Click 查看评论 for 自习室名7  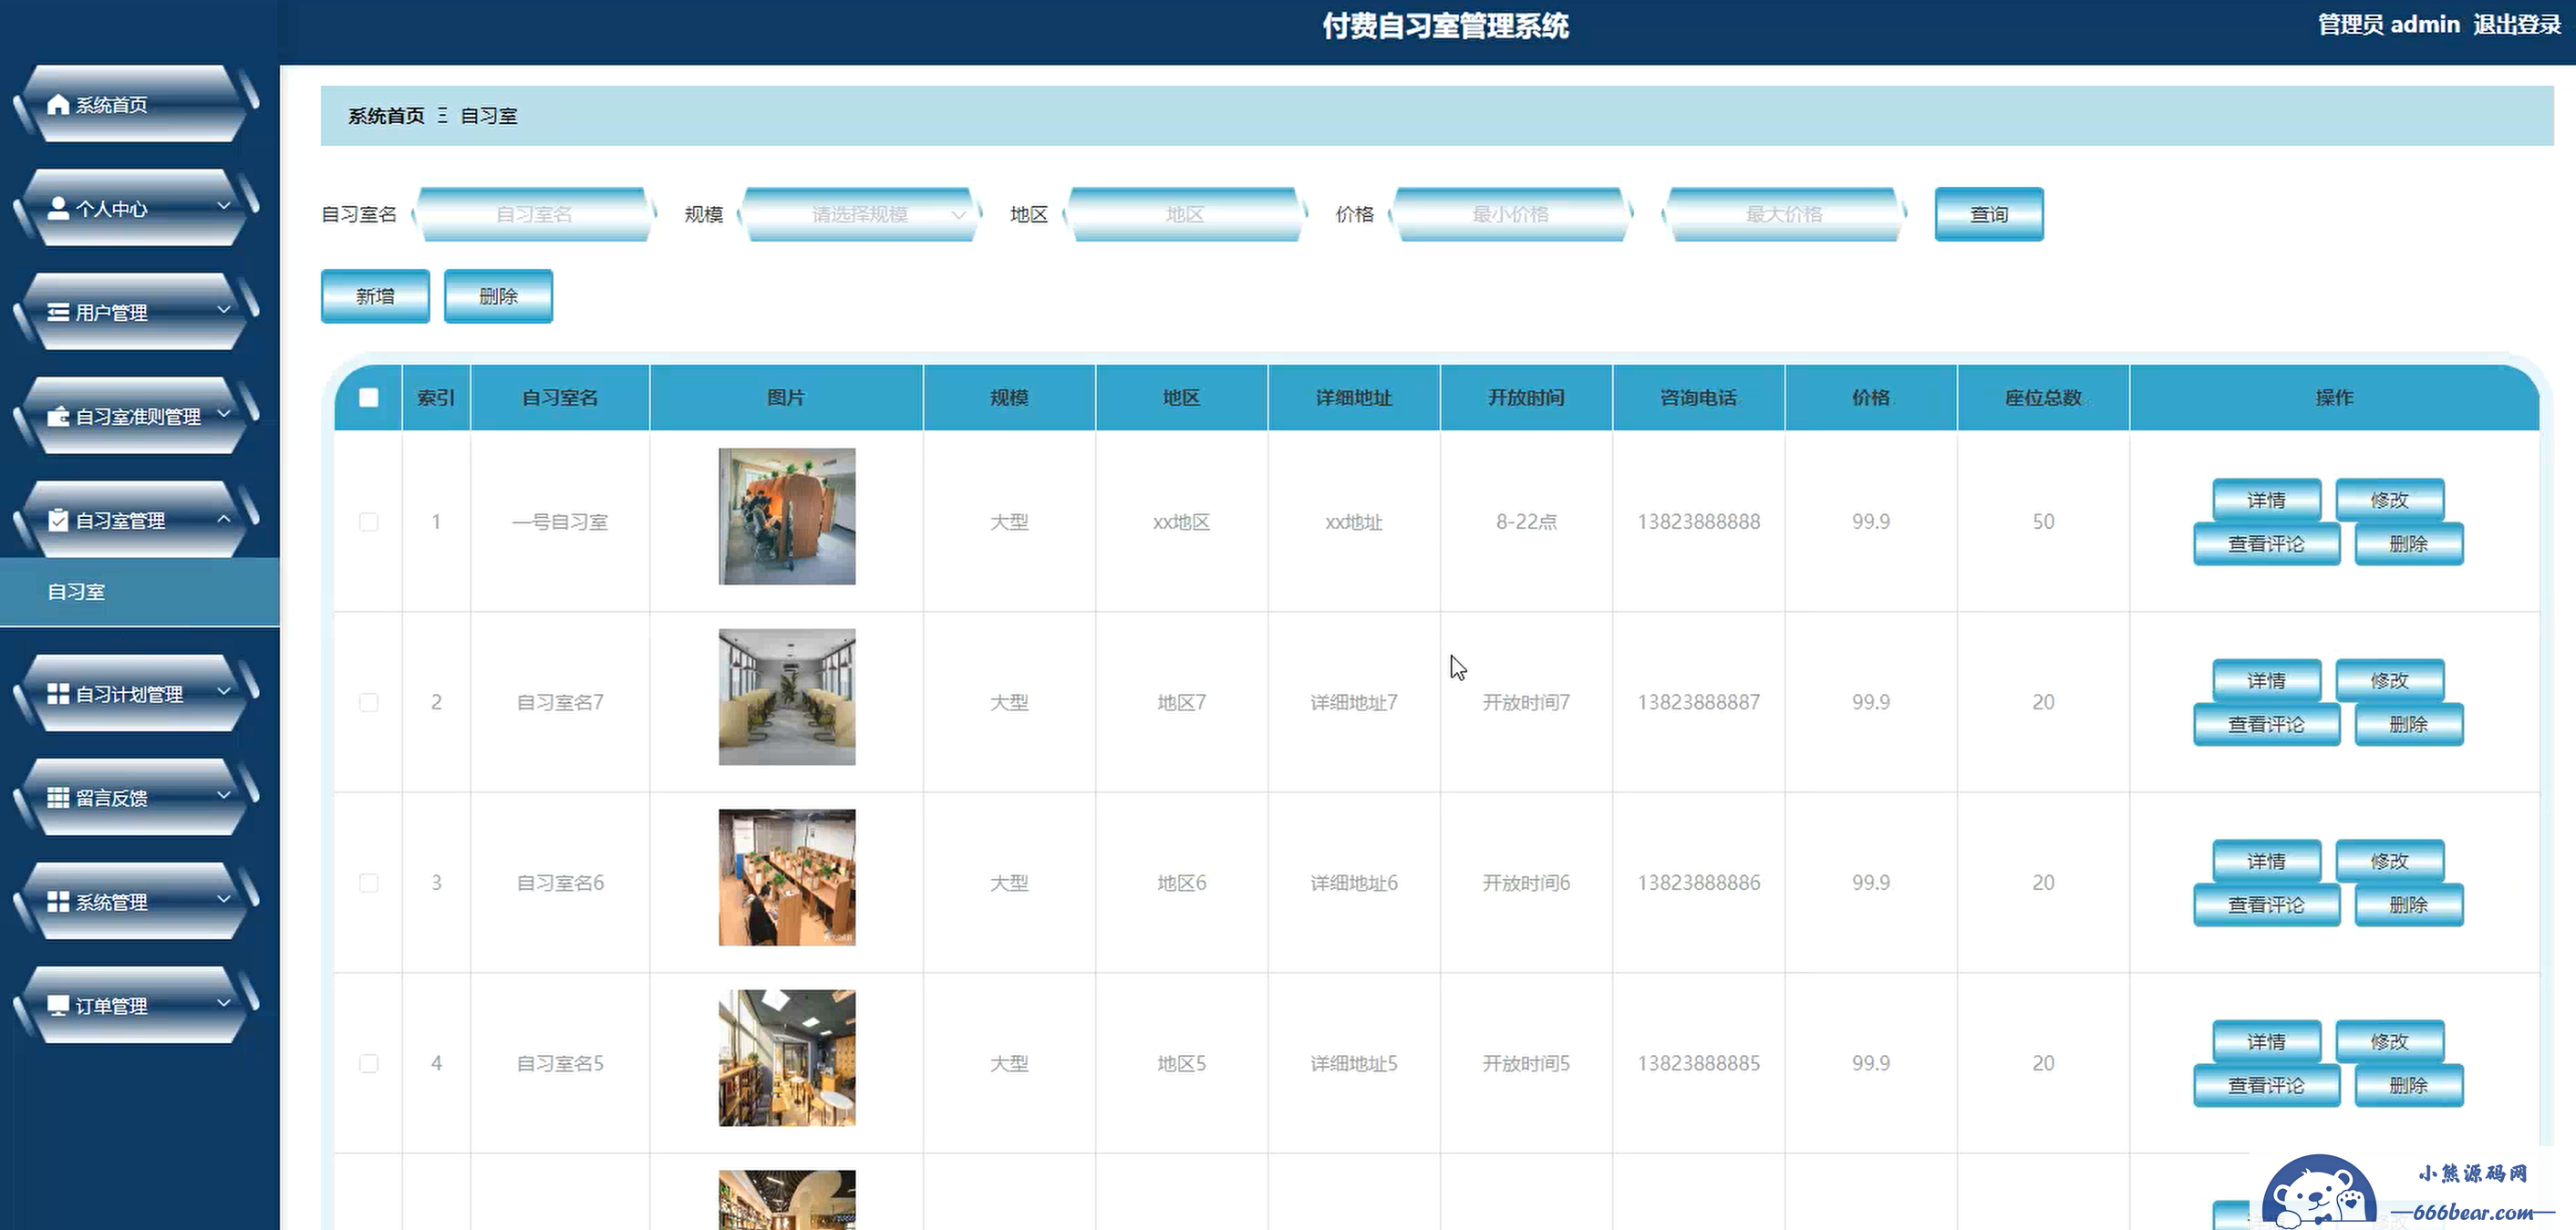(x=2266, y=725)
